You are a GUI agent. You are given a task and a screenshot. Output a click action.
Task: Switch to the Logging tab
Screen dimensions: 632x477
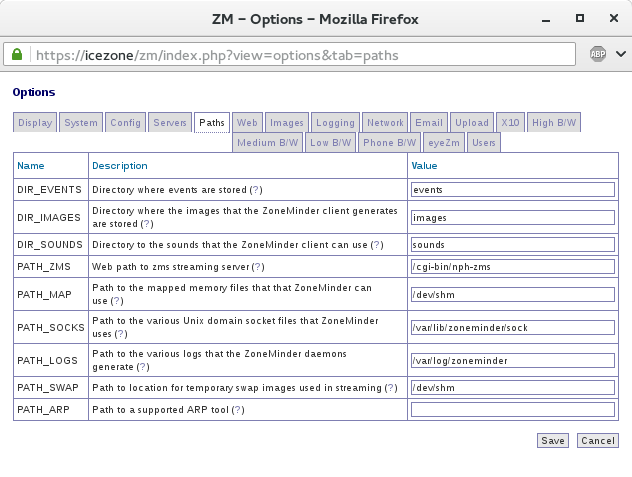(335, 123)
